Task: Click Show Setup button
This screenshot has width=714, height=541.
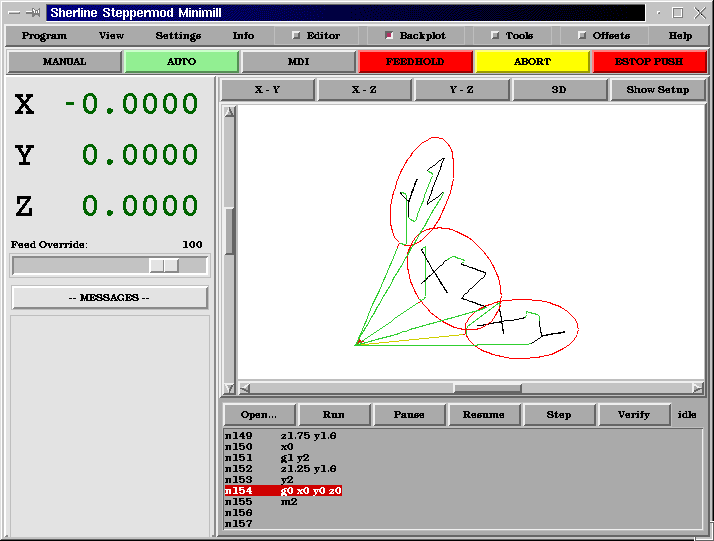Action: 657,90
